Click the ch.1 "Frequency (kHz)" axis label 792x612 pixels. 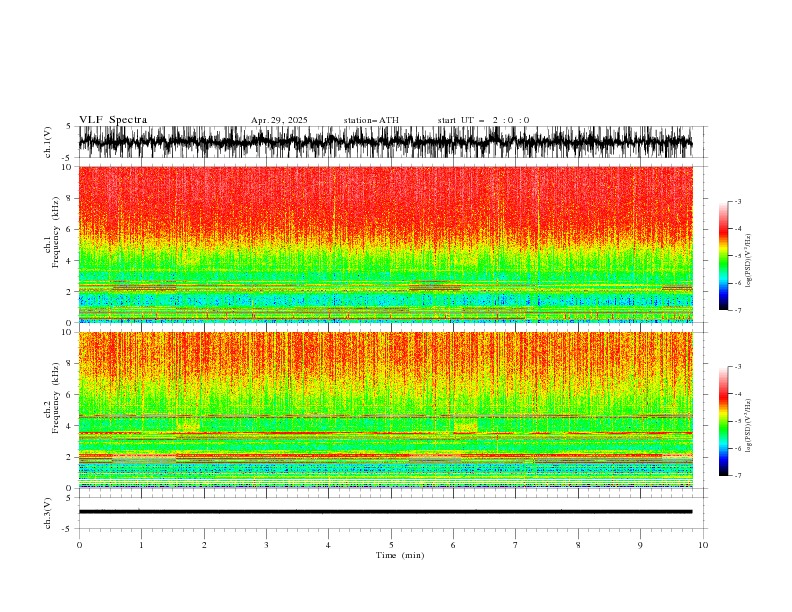tap(56, 232)
